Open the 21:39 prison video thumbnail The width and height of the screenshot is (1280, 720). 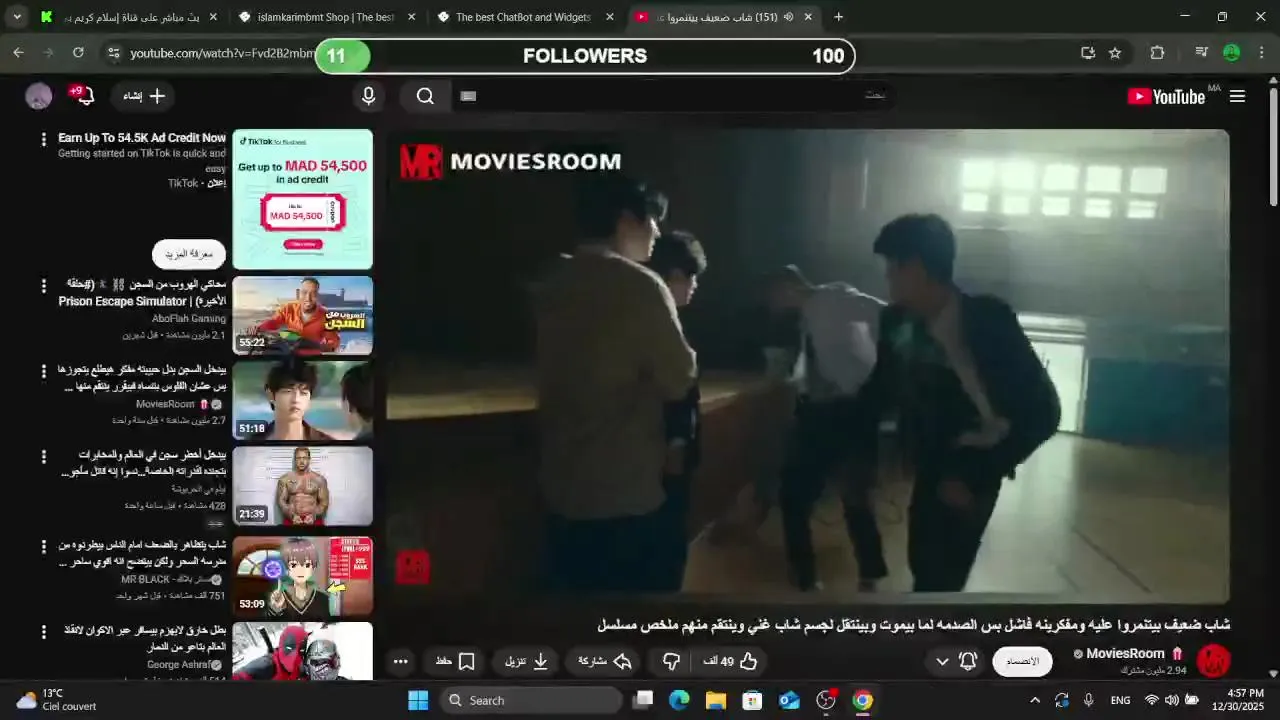[303, 486]
